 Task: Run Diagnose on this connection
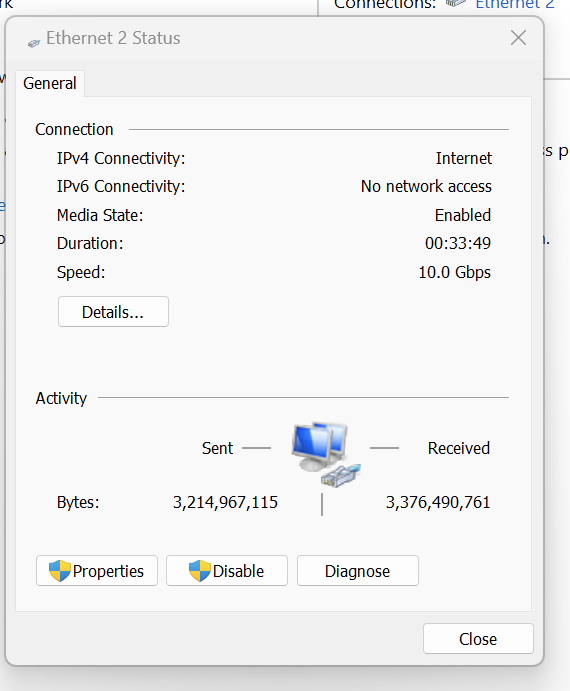tap(358, 571)
